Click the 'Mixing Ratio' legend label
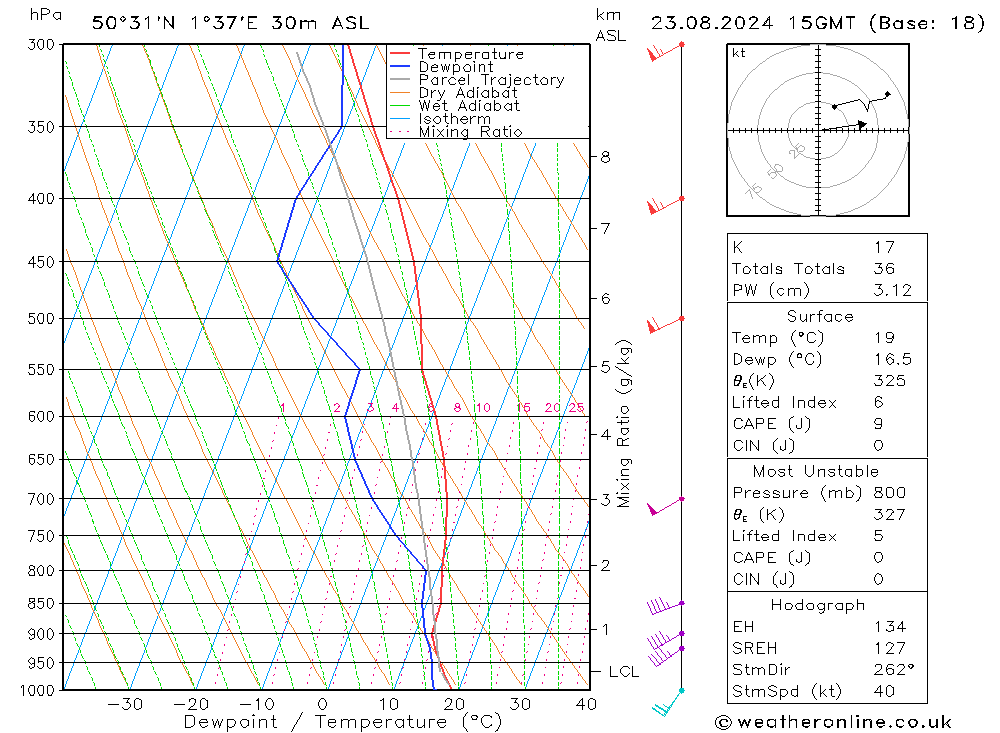1000x733 pixels. pos(470,132)
